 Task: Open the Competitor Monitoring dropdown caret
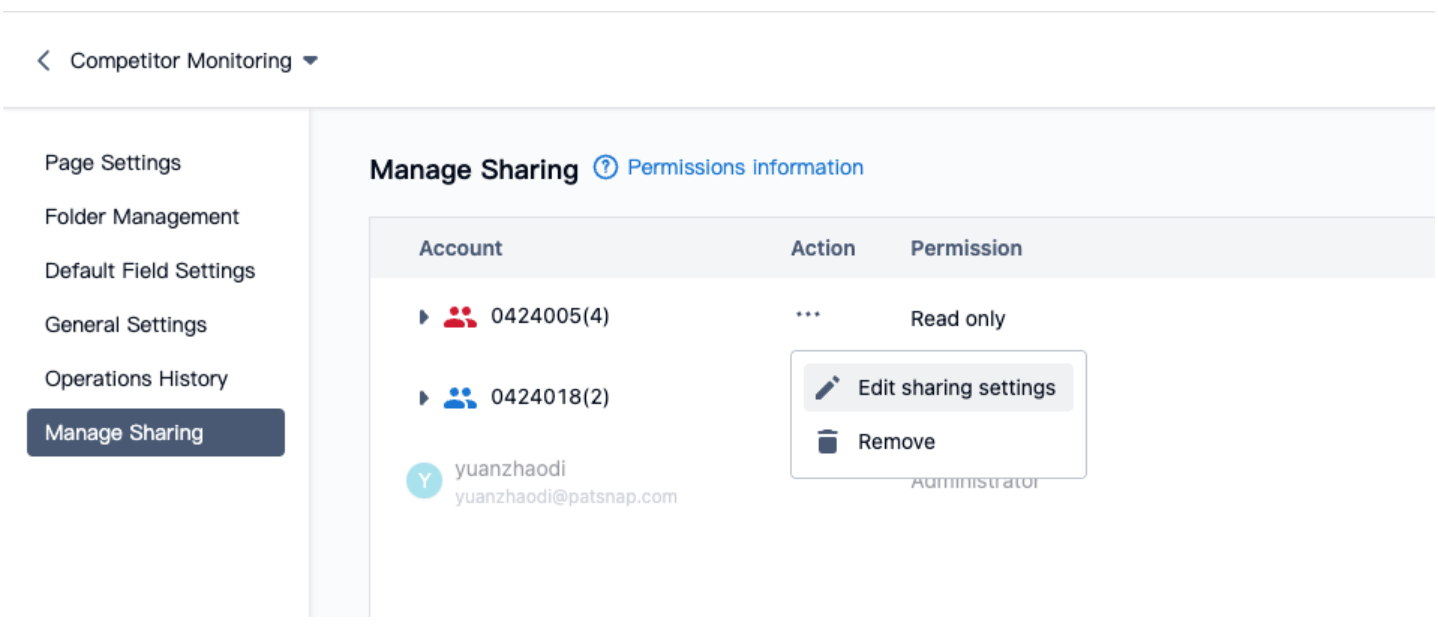tap(310, 61)
